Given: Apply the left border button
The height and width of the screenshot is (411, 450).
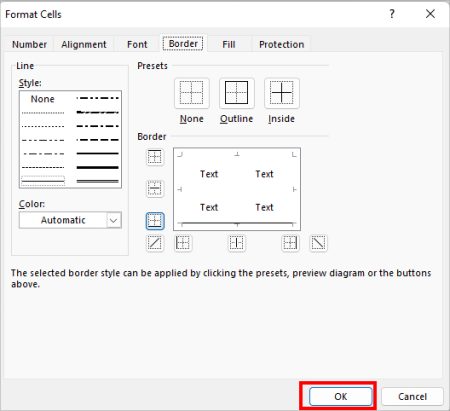Looking at the screenshot, I should coord(183,243).
